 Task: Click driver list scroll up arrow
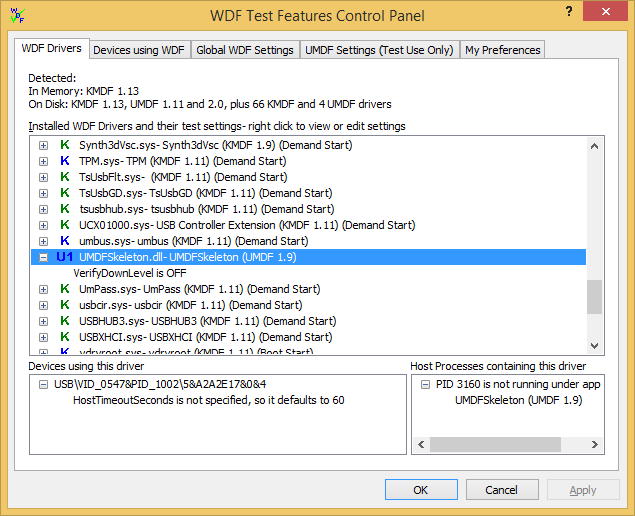(594, 146)
